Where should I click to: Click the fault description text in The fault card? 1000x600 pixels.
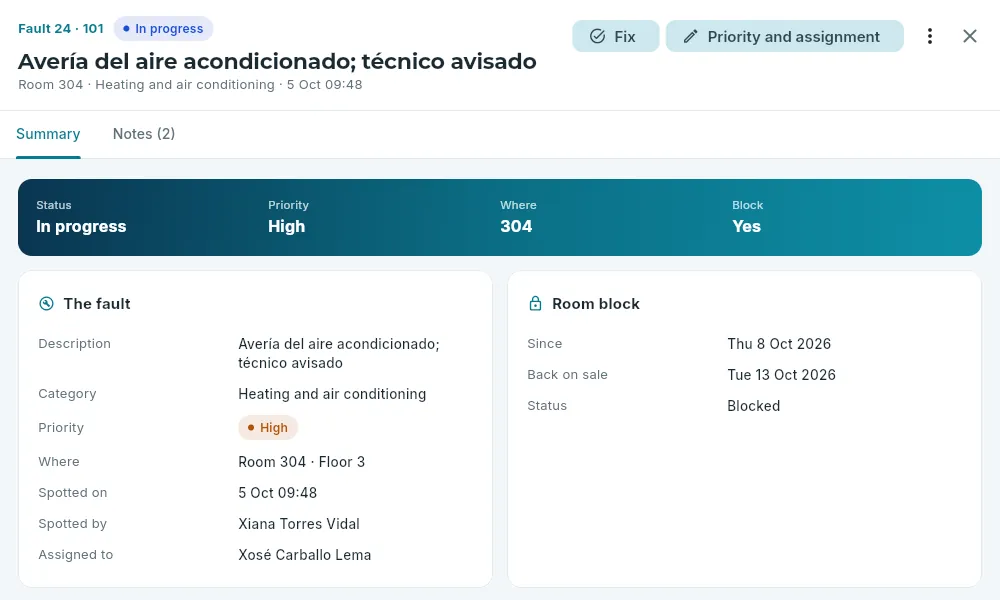point(339,353)
